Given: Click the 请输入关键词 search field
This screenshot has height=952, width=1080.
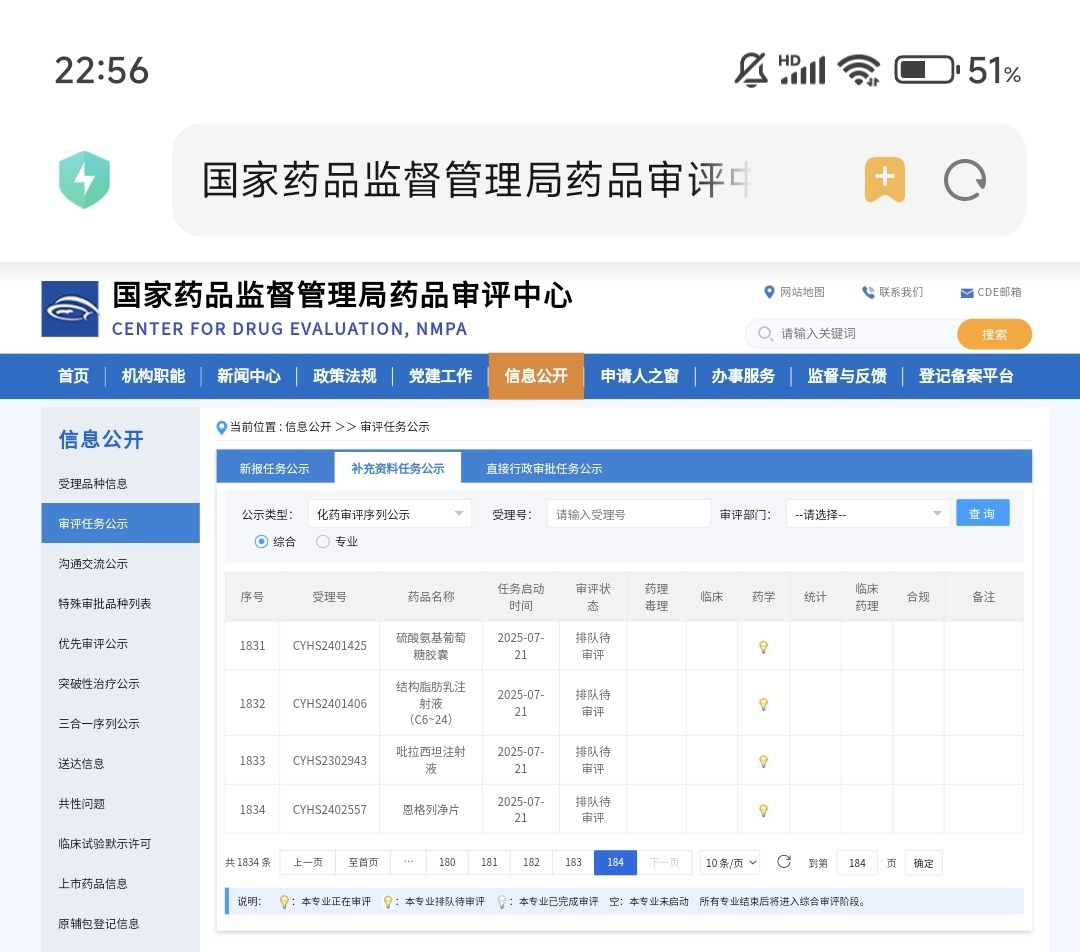Looking at the screenshot, I should tap(853, 333).
